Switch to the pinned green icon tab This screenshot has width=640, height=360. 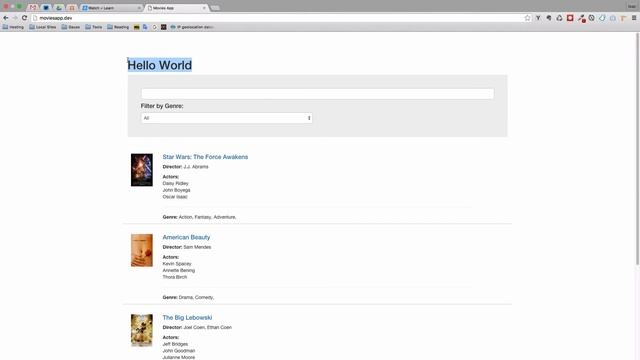(59, 8)
